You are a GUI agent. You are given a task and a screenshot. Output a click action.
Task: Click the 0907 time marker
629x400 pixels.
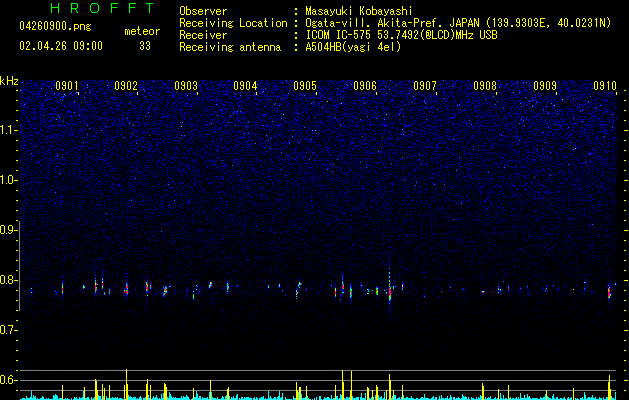click(425, 86)
